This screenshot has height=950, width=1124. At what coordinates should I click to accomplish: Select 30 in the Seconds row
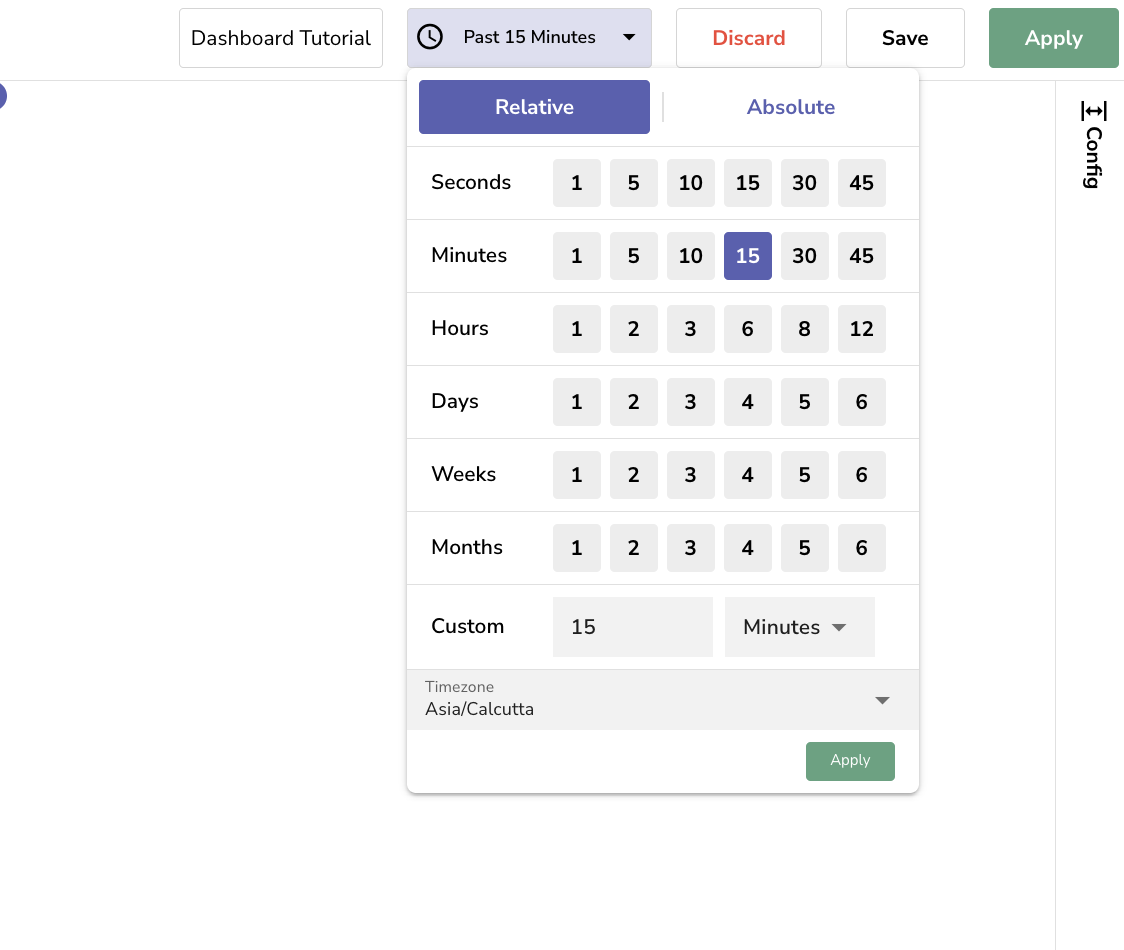805,183
